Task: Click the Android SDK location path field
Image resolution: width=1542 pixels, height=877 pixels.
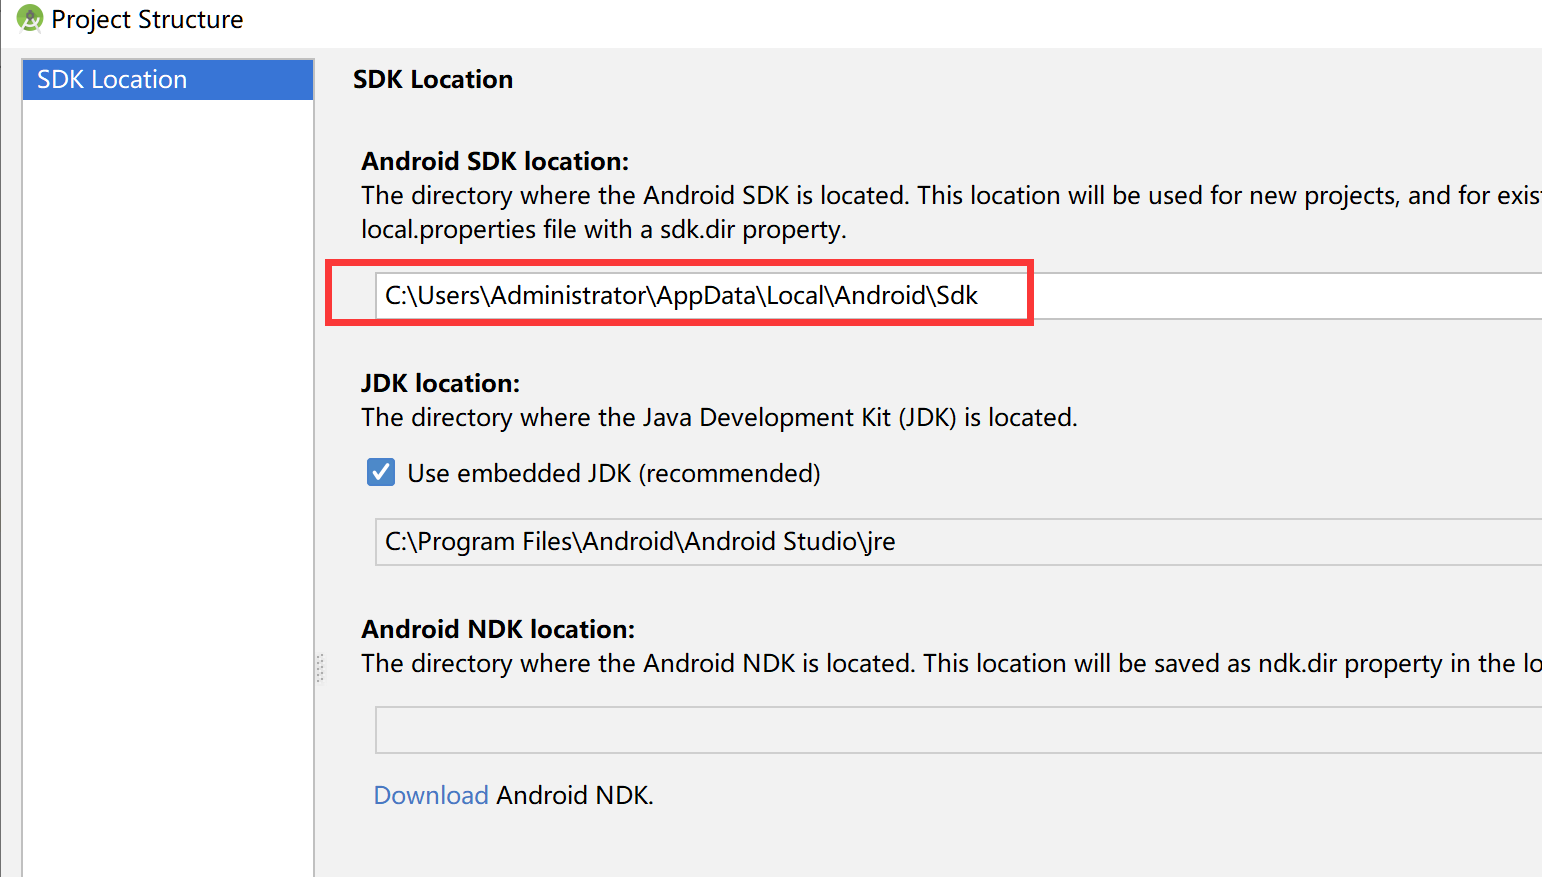Action: 958,296
